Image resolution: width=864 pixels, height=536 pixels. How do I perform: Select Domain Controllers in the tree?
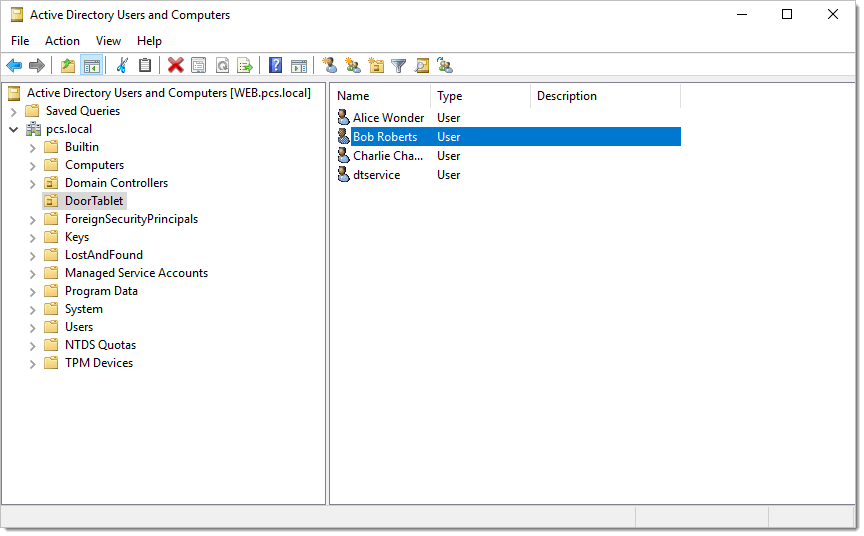tap(116, 183)
